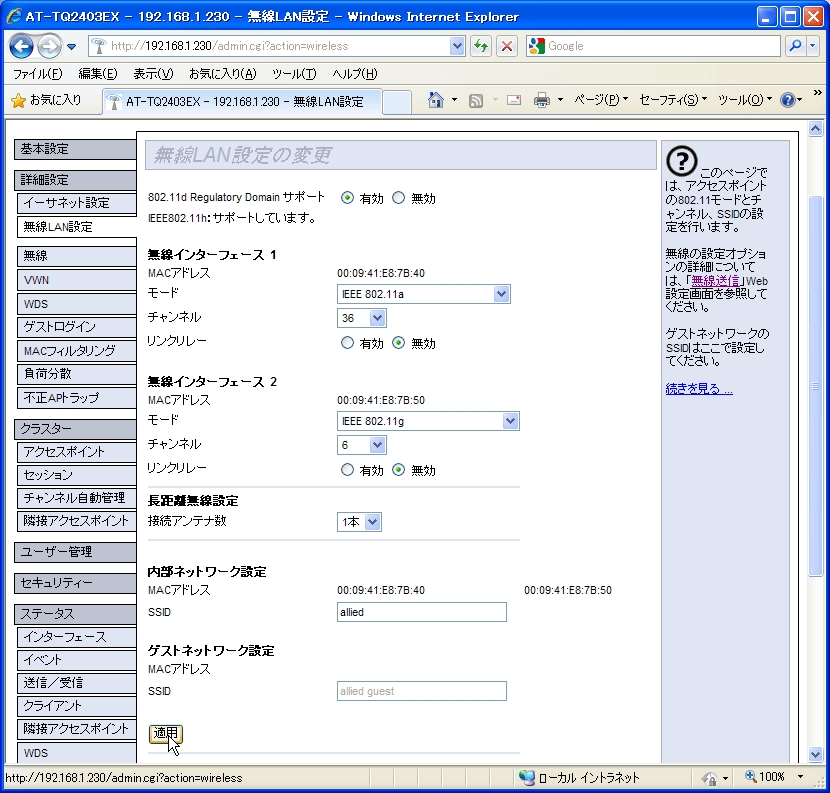Image resolution: width=830 pixels, height=793 pixels.
Task: Select the AT-TQ2403EX 無線LAN設定 tab
Action: (242, 101)
